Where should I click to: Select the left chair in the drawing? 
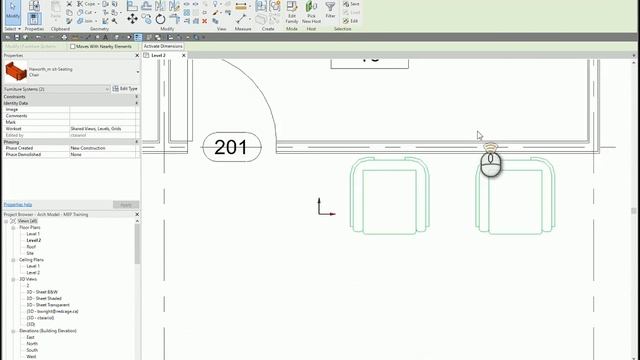click(389, 196)
